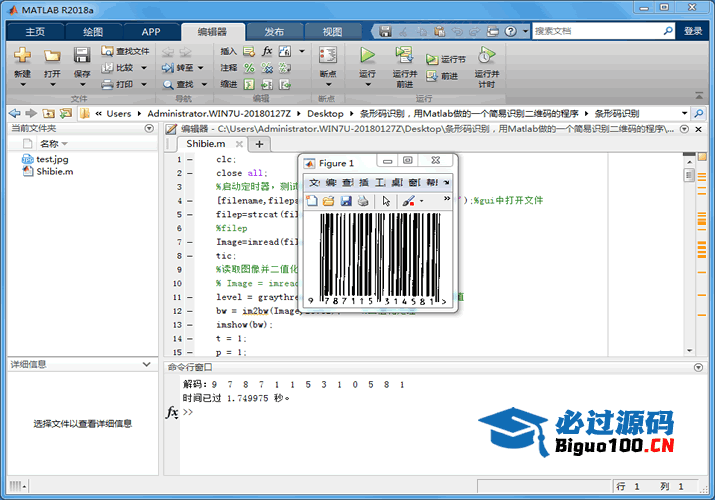The height and width of the screenshot is (500, 715).
Task: Click the Figure 1 brush data tool
Action: pyautogui.click(x=409, y=201)
